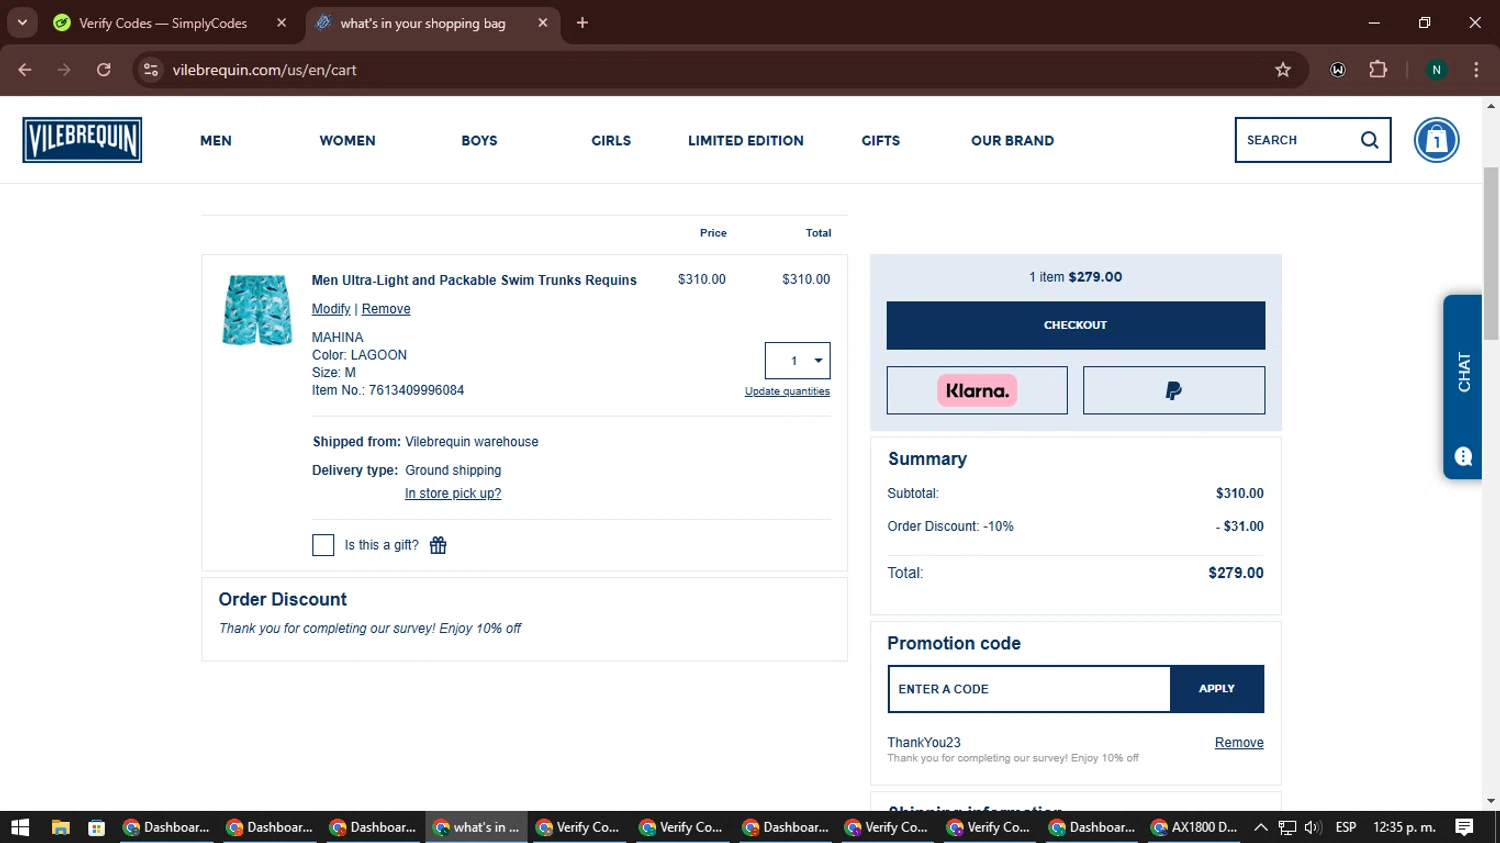
Task: Show hidden tray icons chevron
Action: tap(1260, 827)
